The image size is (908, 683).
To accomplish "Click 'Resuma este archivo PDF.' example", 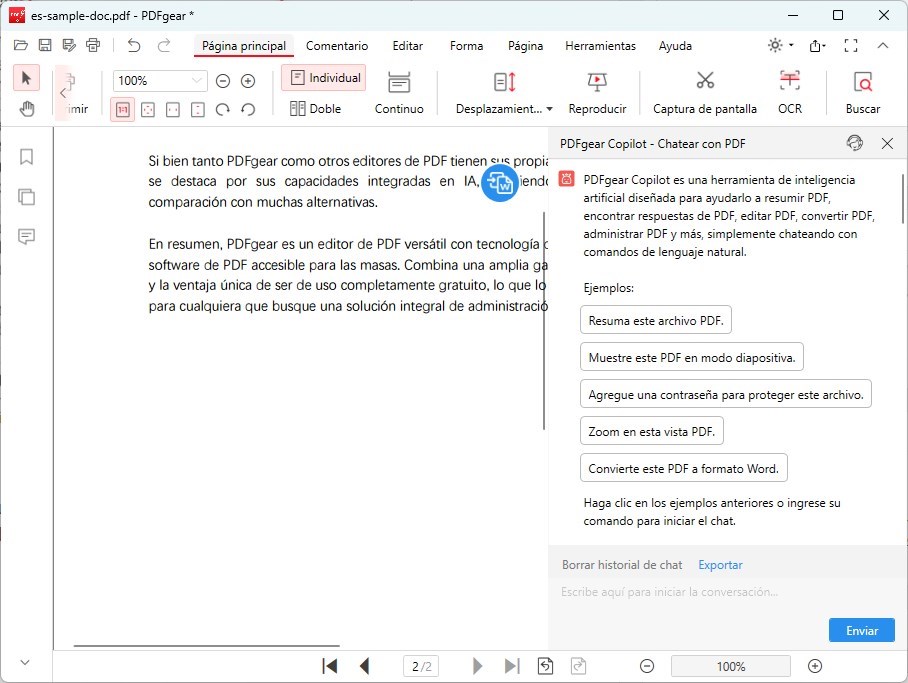I will click(x=656, y=320).
